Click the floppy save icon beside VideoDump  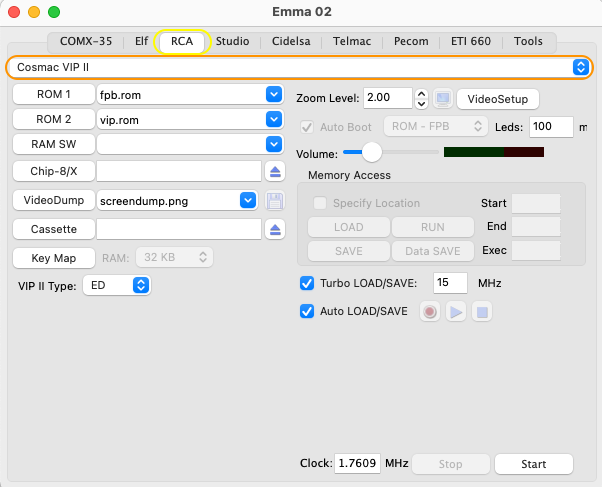(x=275, y=200)
